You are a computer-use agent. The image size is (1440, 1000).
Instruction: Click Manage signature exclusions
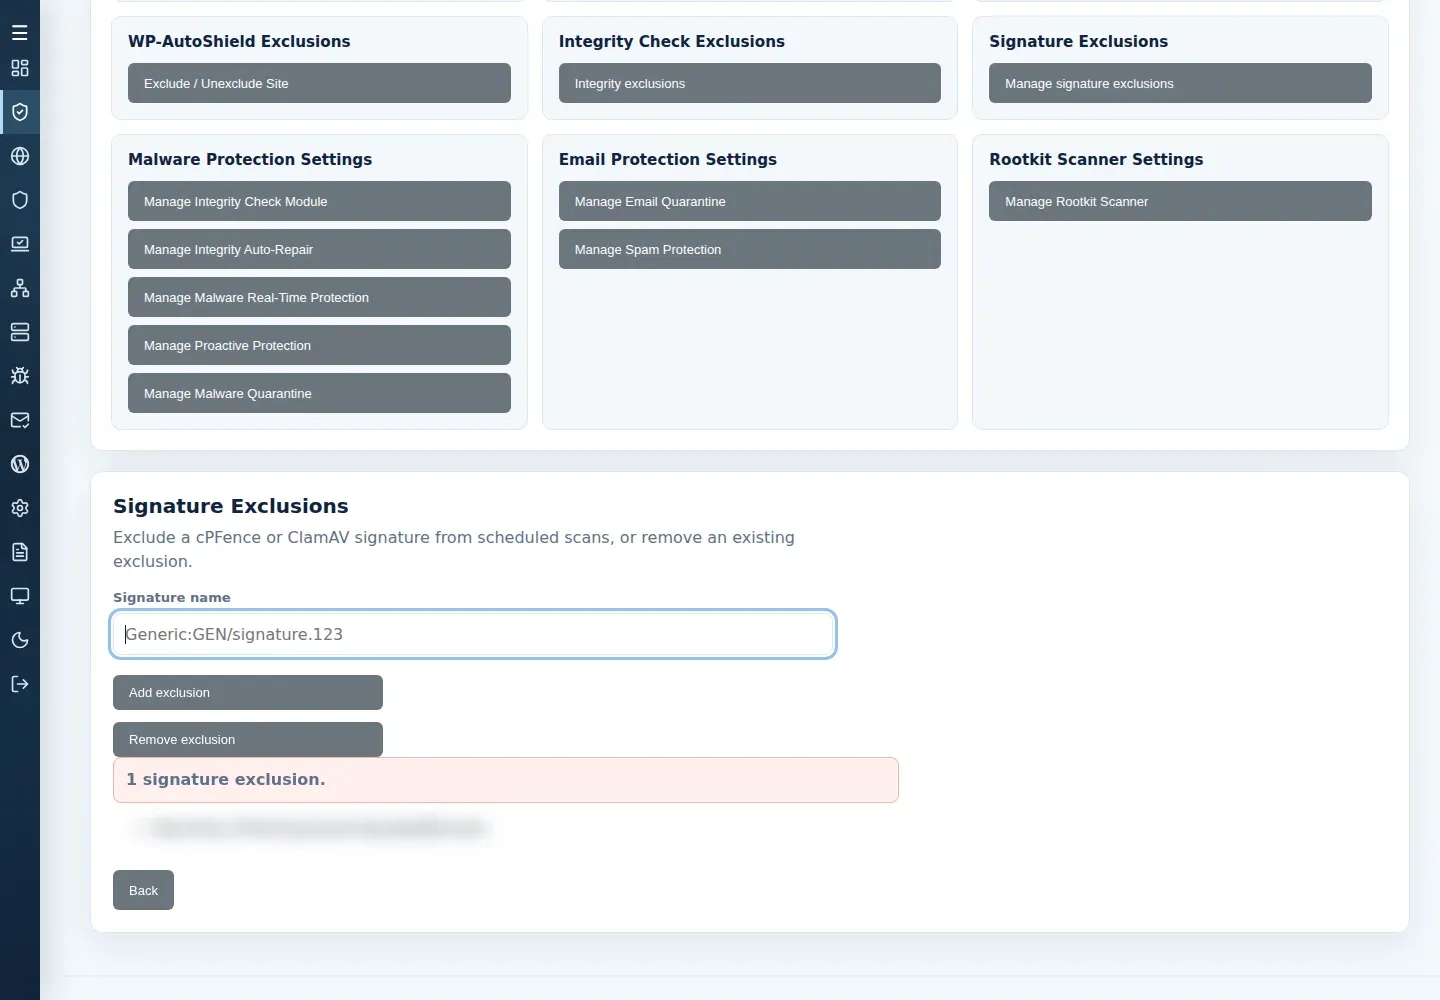[1180, 83]
